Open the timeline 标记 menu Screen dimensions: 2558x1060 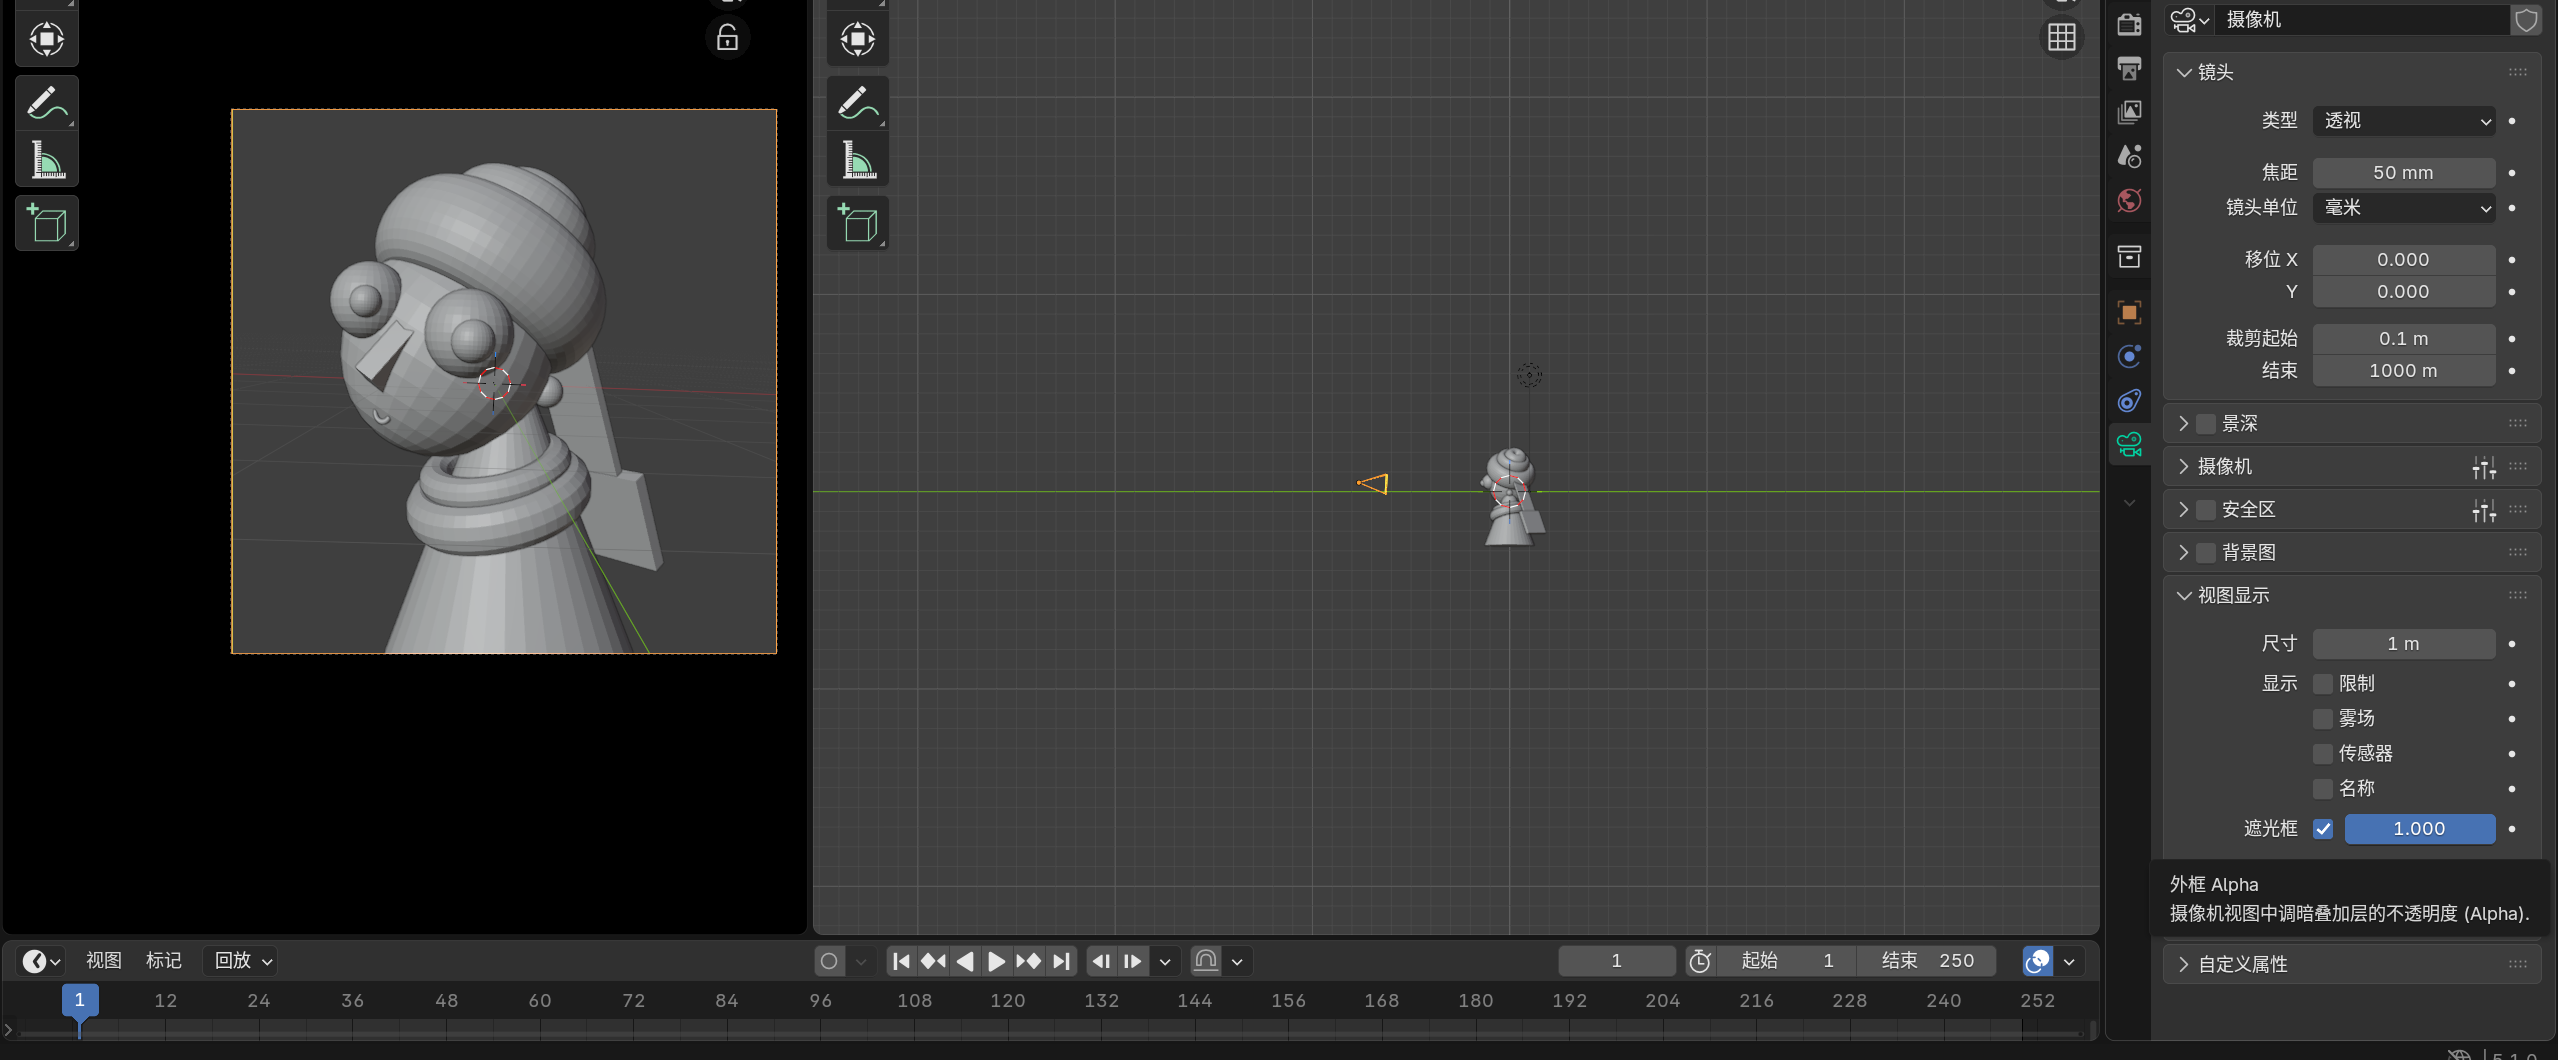(163, 960)
